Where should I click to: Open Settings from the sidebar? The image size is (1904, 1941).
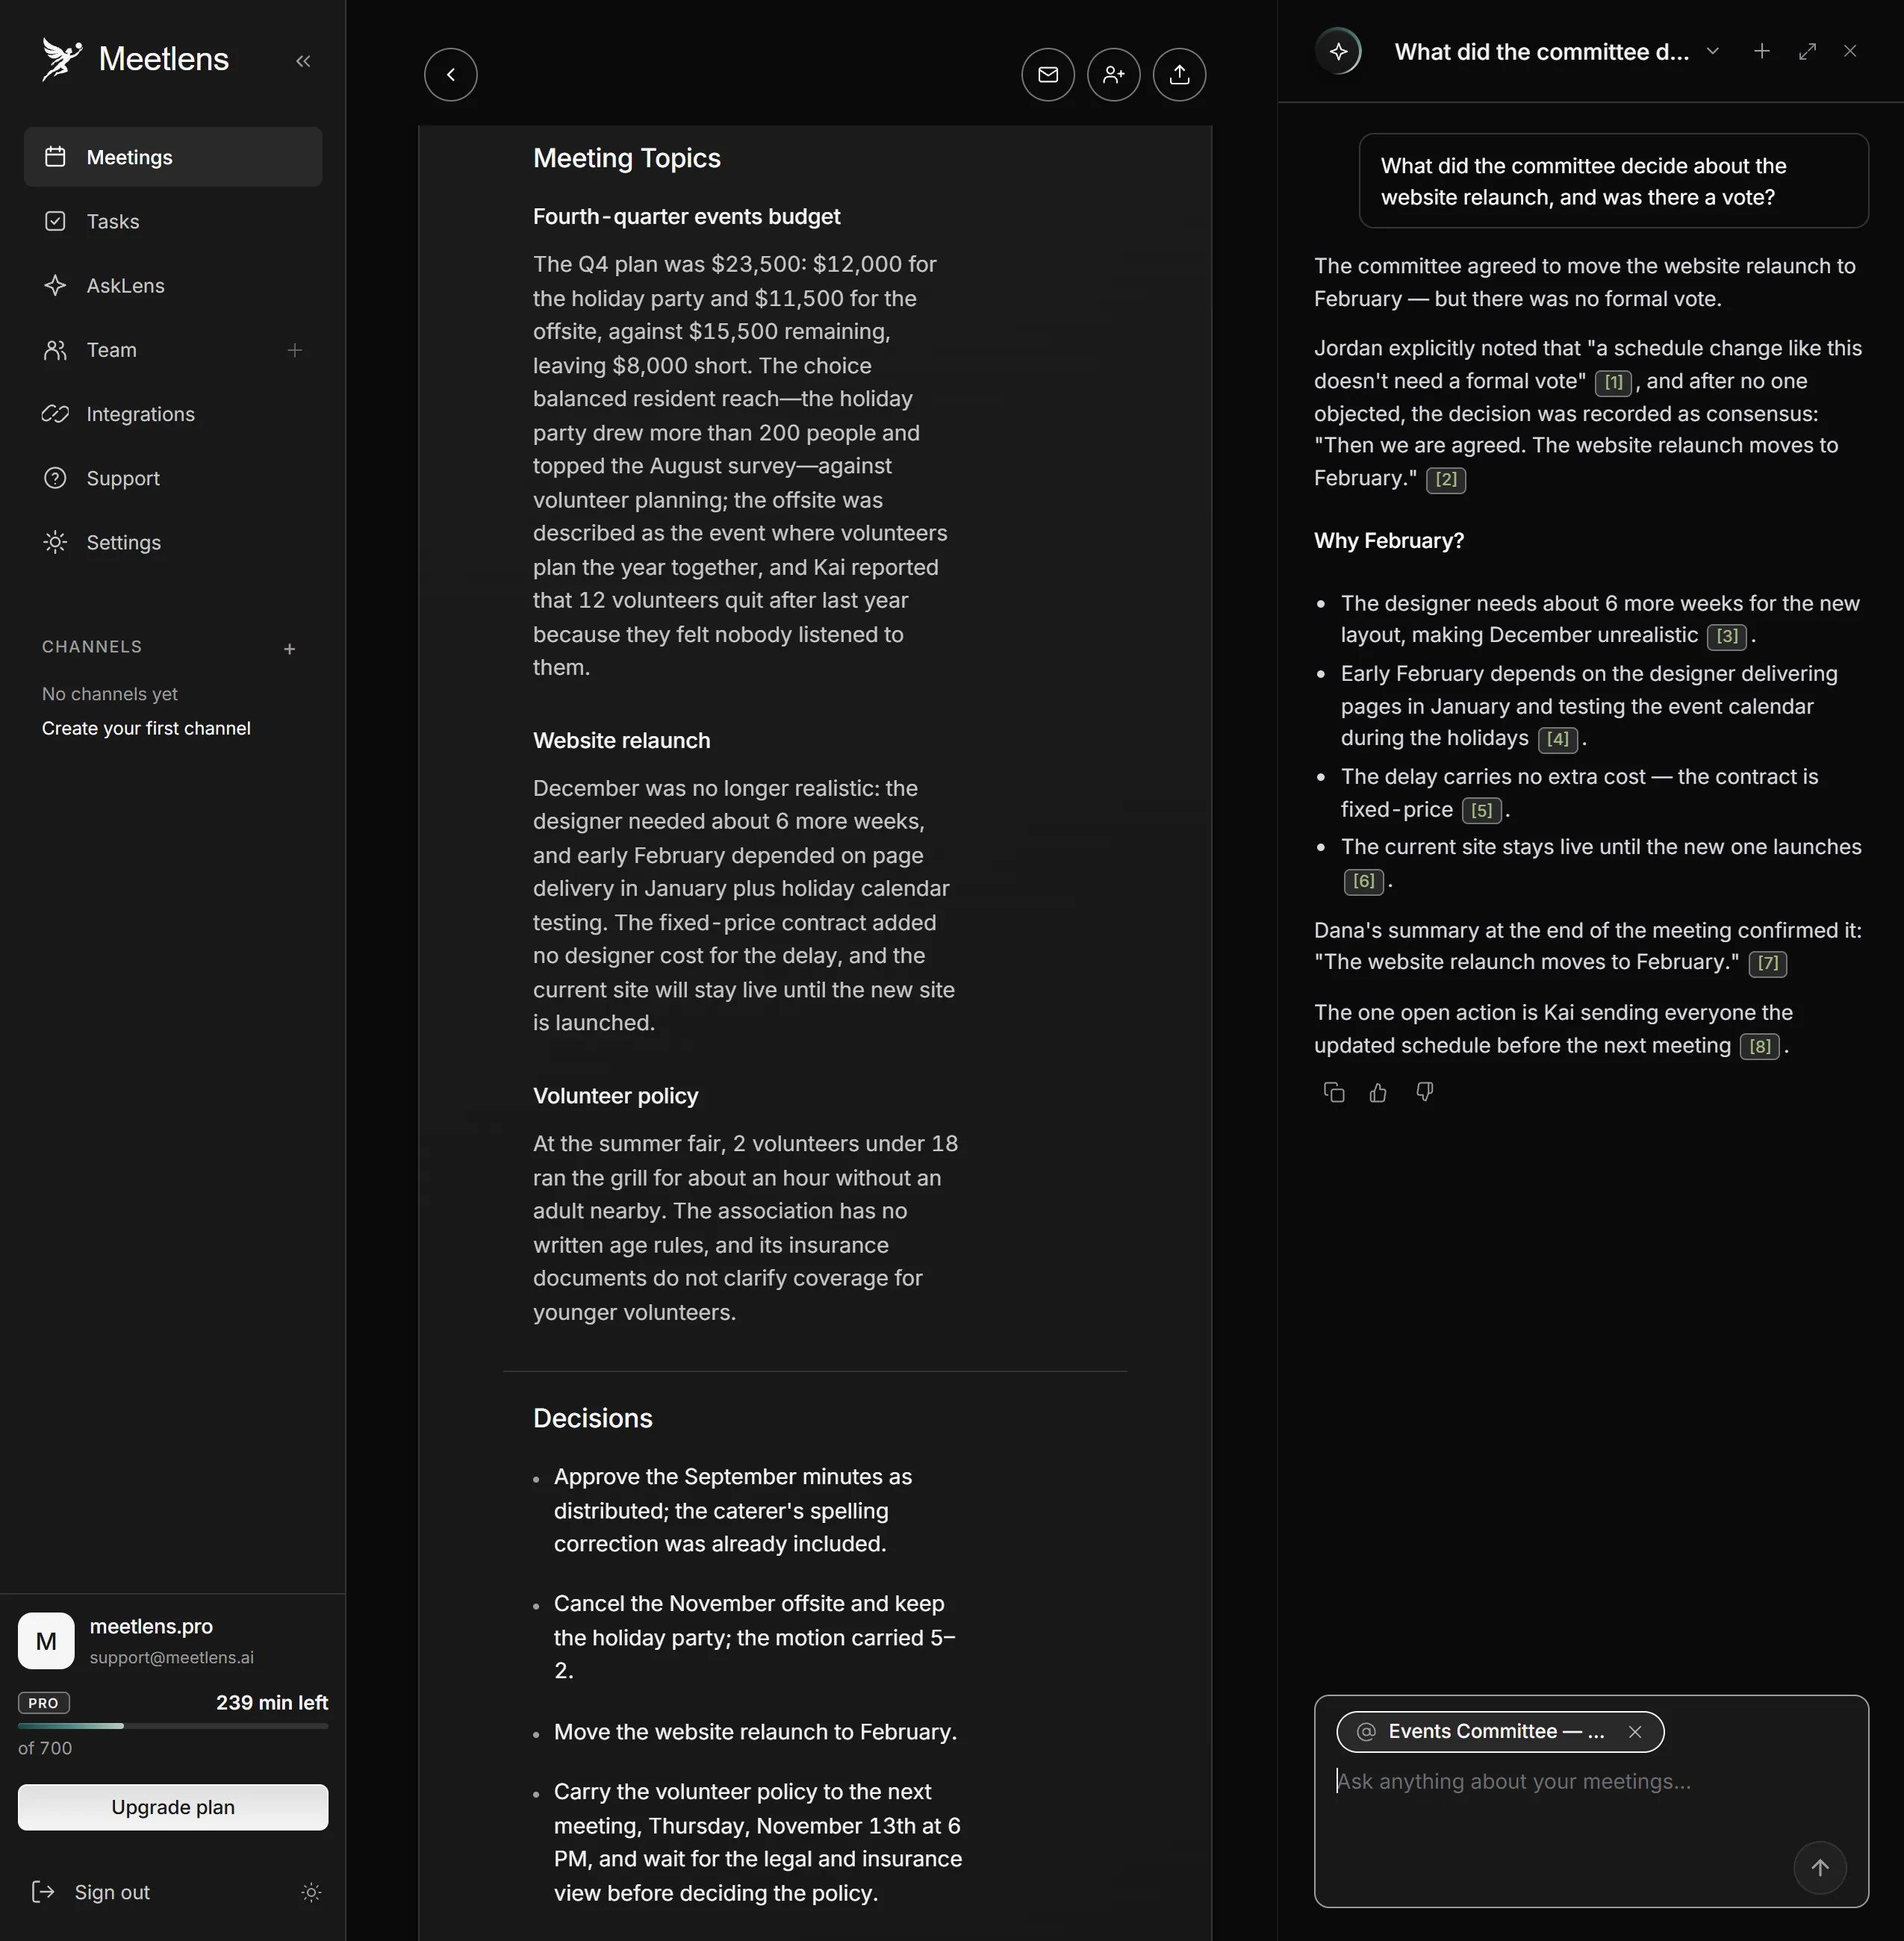(x=173, y=542)
